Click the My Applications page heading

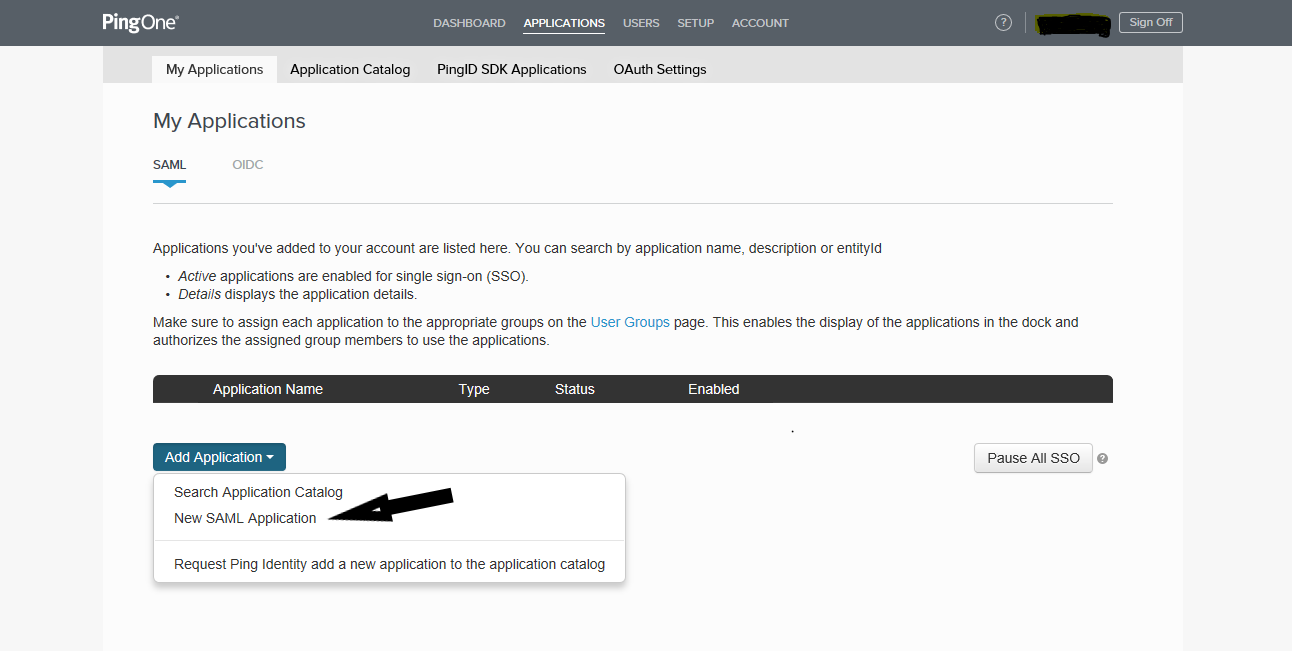[229, 121]
